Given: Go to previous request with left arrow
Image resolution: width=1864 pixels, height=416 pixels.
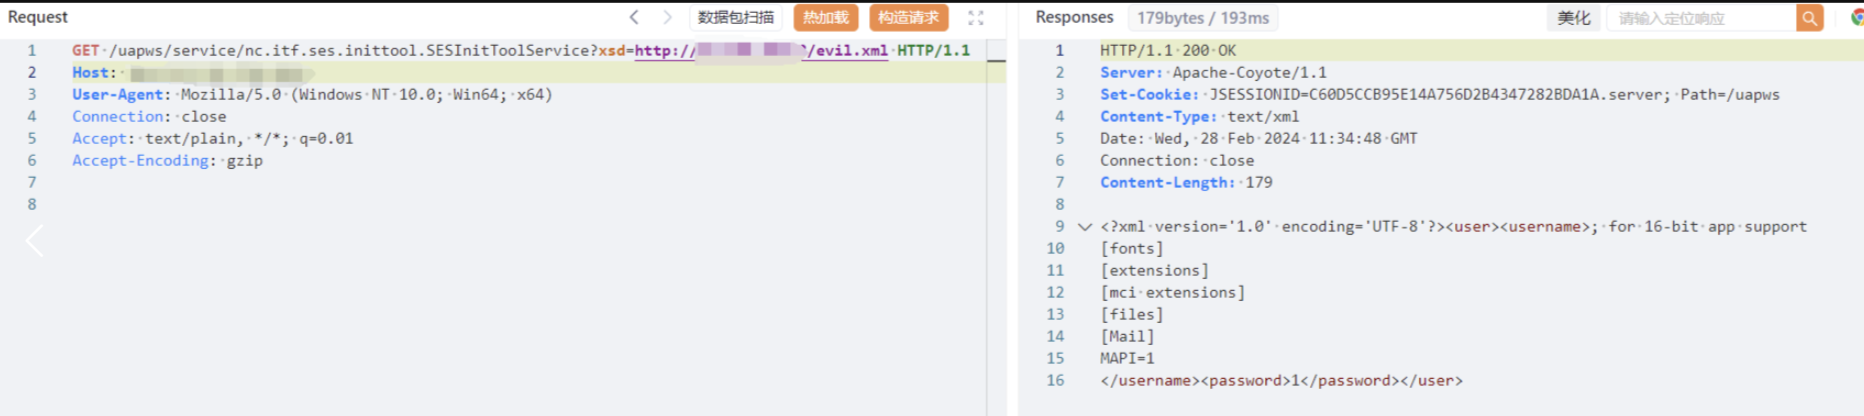Looking at the screenshot, I should pyautogui.click(x=634, y=17).
